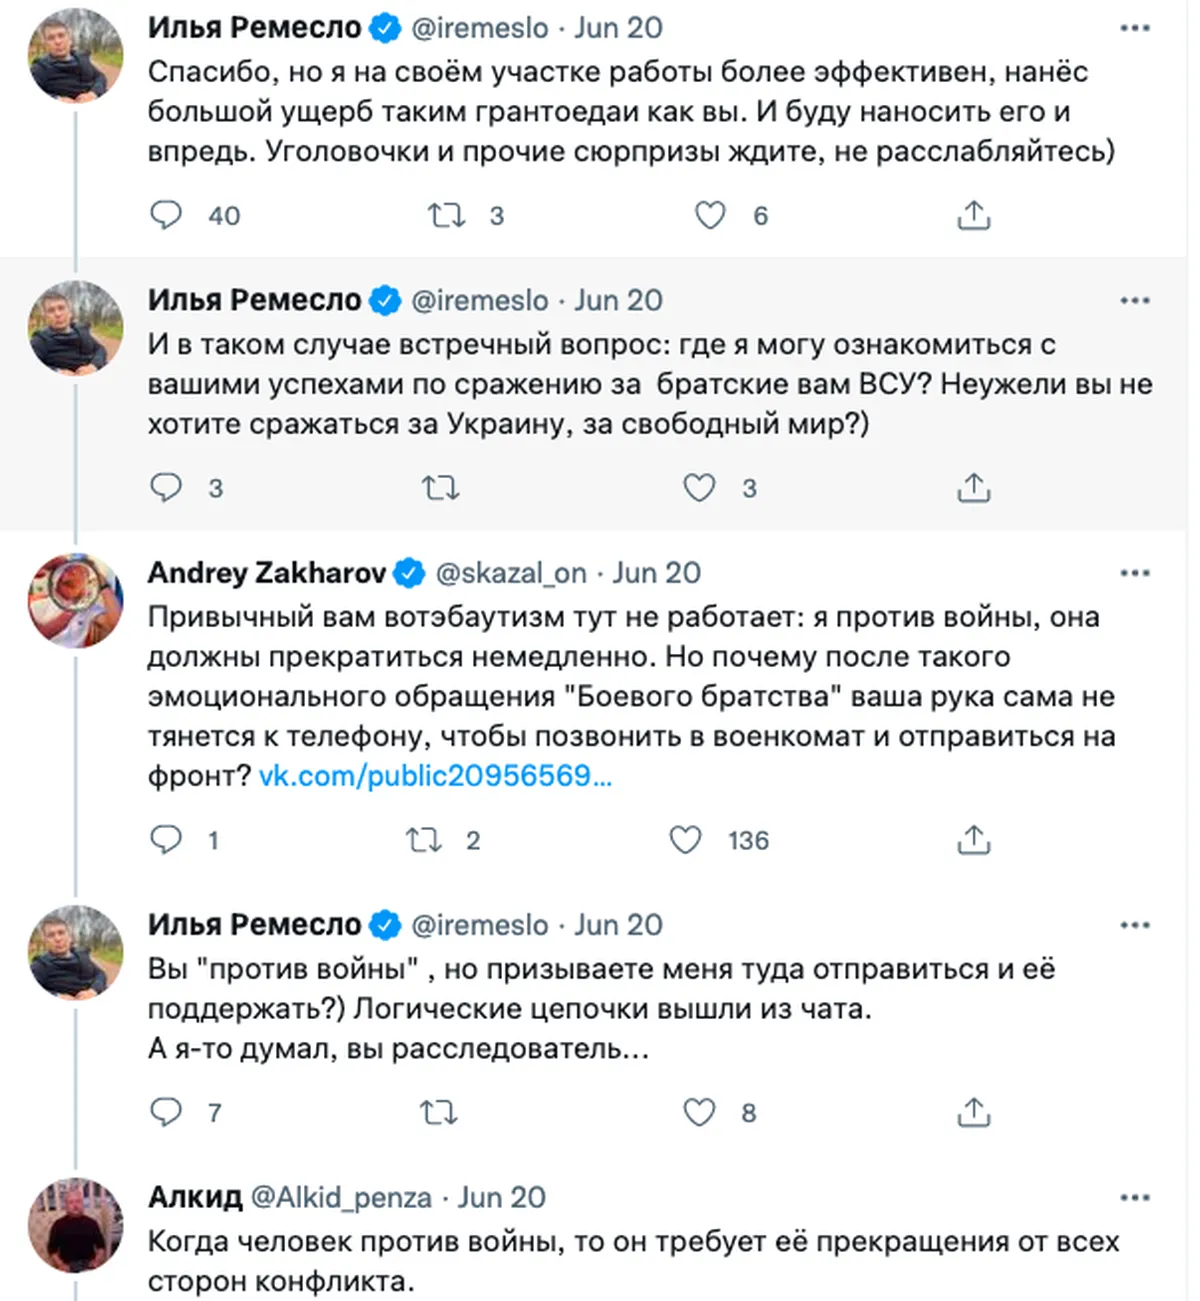1200x1301 pixels.
Task: Like the highlighted tweet about ВСУ
Action: pos(699,488)
